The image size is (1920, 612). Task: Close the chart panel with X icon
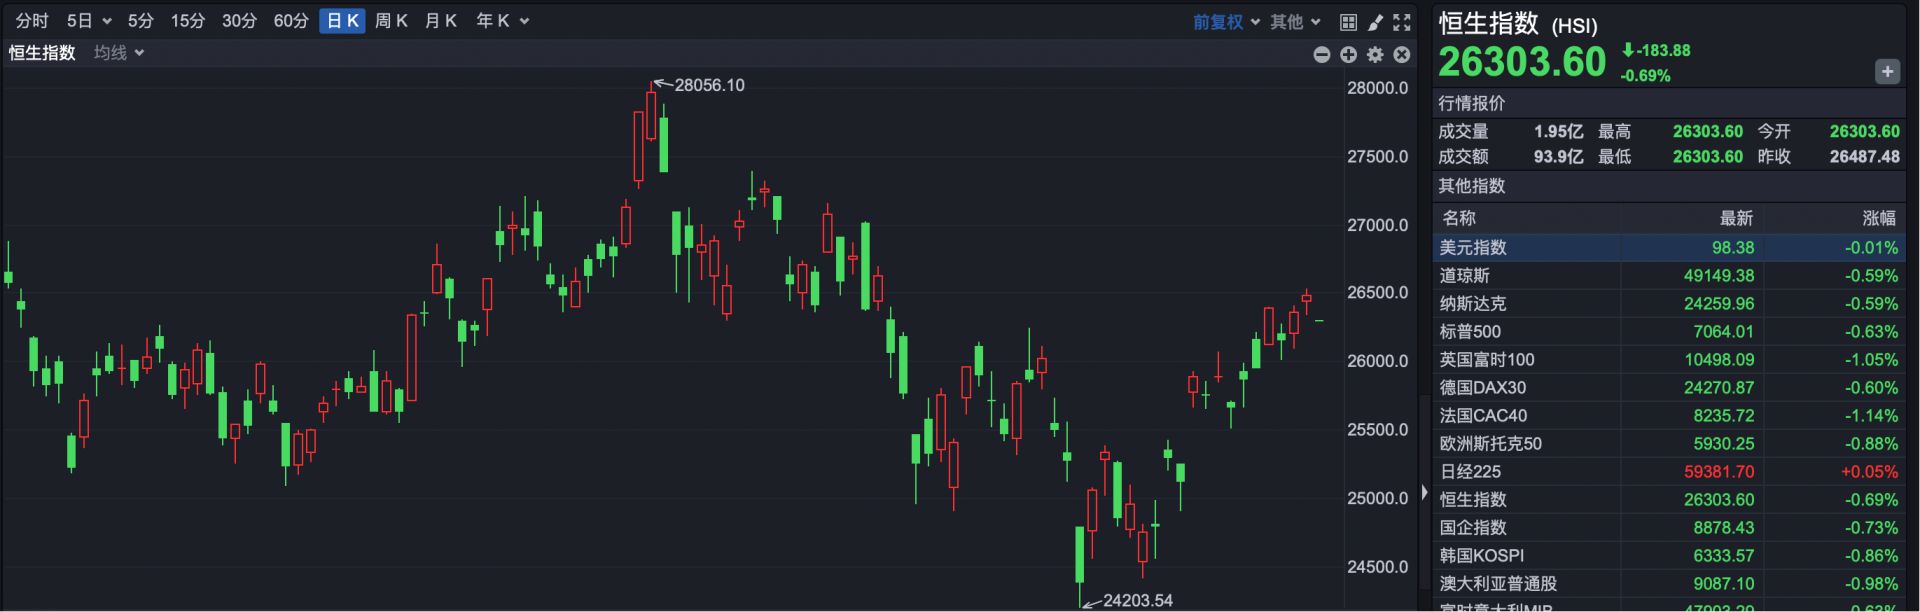point(1402,55)
